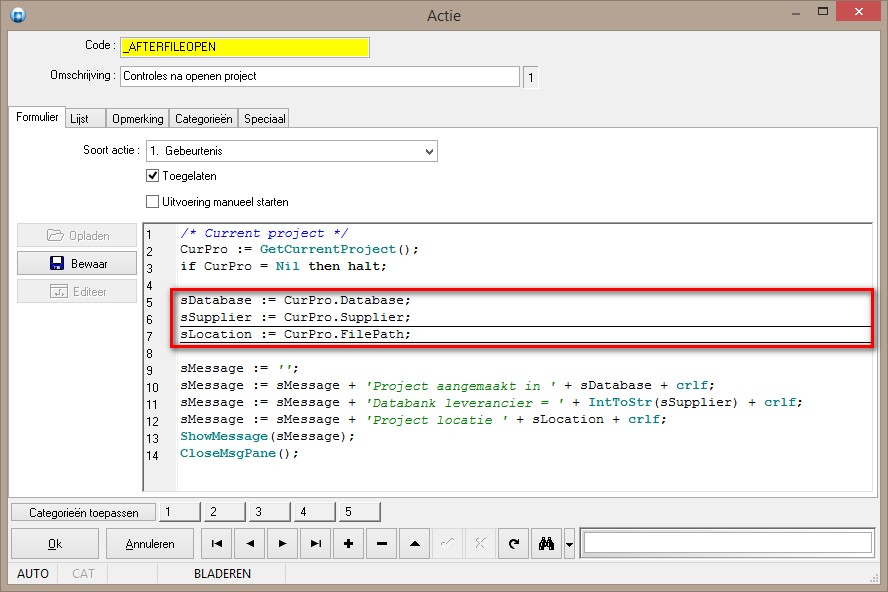
Task: Click the 'ShowMessage(sMessage);' code line
Action: click(267, 436)
